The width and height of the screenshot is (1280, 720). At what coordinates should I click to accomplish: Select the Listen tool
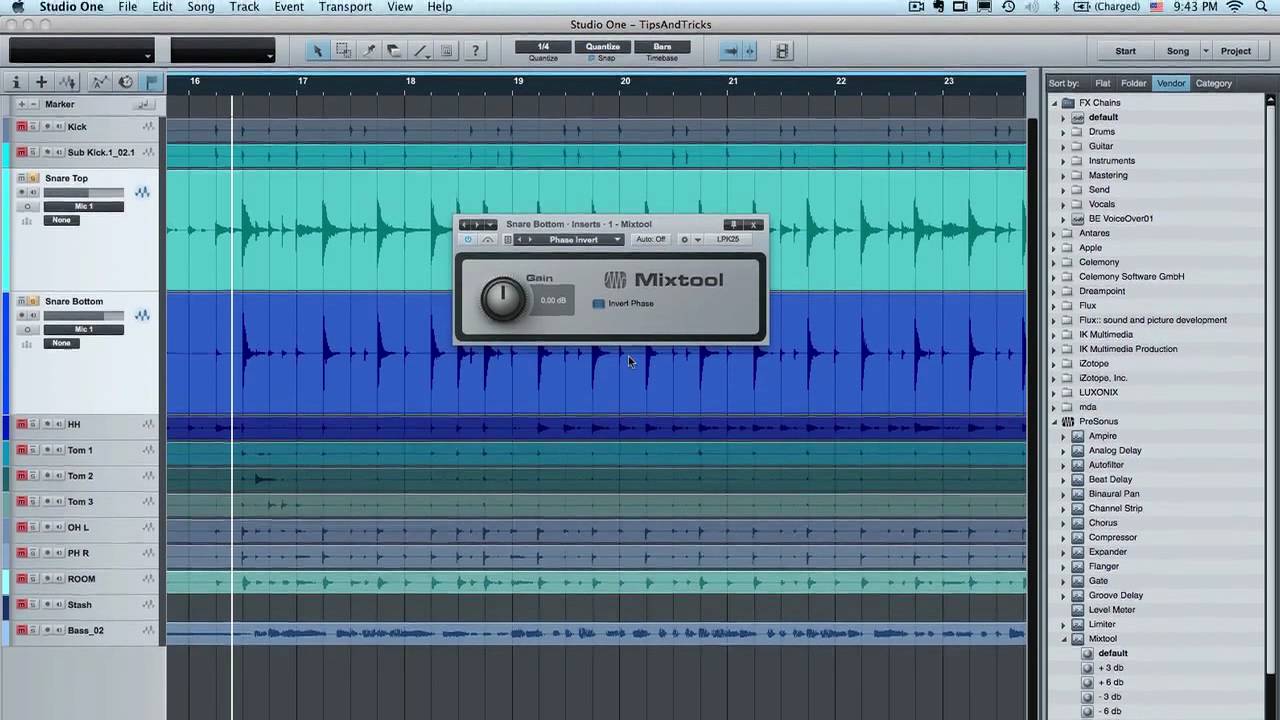(x=446, y=51)
